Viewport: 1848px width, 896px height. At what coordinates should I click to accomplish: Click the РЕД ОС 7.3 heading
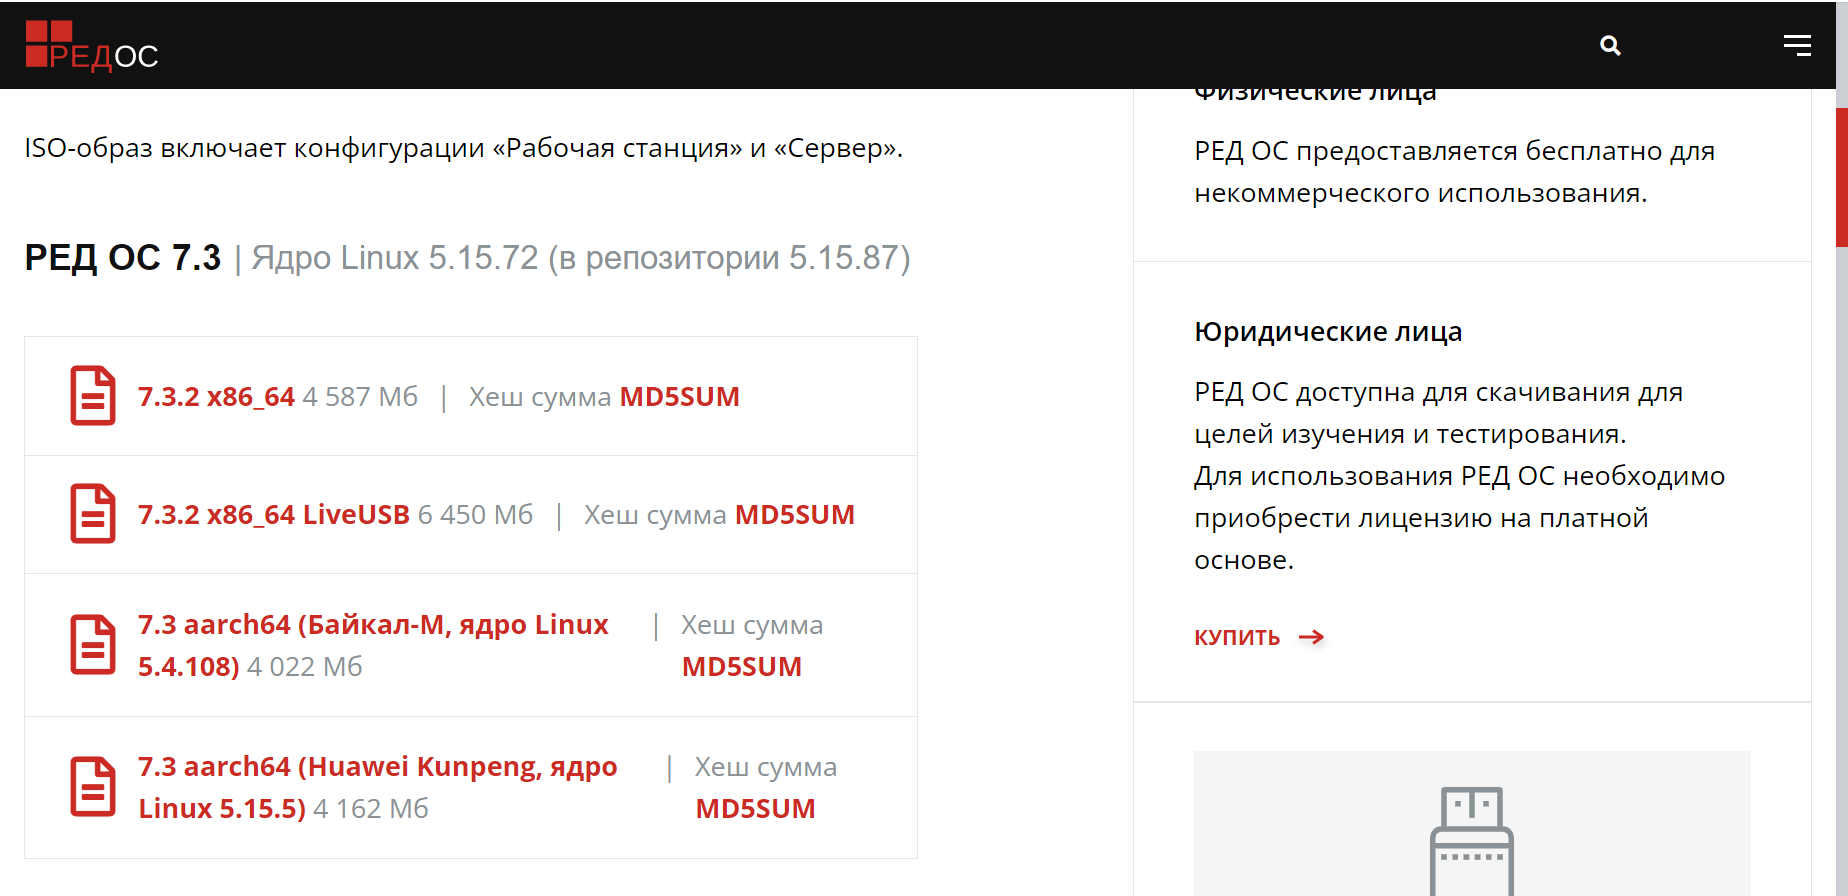123,258
